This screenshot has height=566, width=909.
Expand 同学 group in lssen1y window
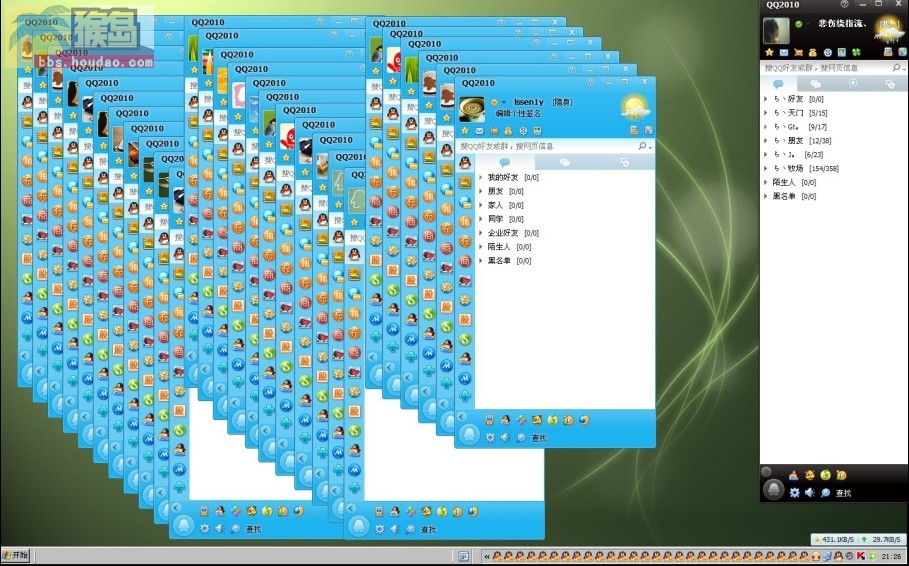(x=481, y=219)
